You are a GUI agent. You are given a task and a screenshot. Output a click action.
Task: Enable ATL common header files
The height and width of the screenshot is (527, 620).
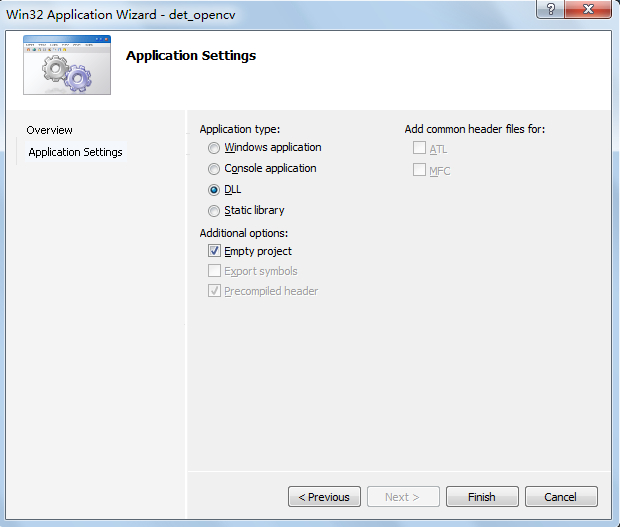(x=419, y=148)
